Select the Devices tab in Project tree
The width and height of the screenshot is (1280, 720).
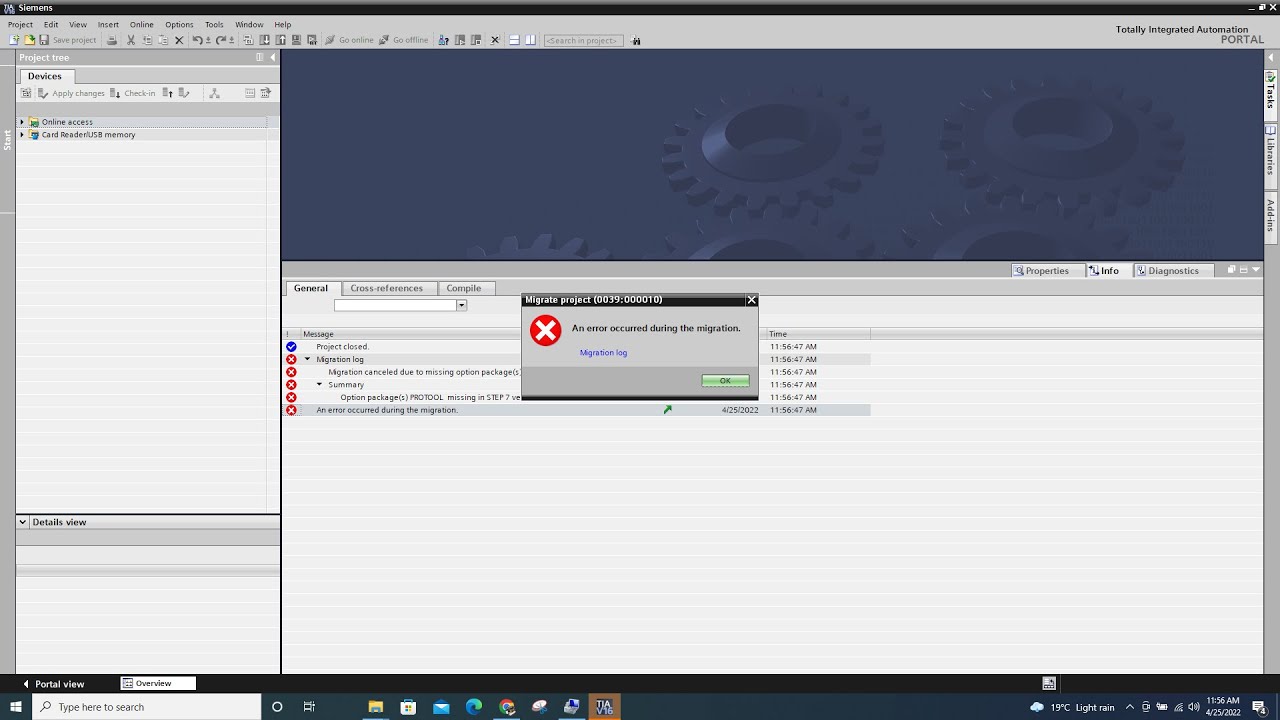[44, 76]
